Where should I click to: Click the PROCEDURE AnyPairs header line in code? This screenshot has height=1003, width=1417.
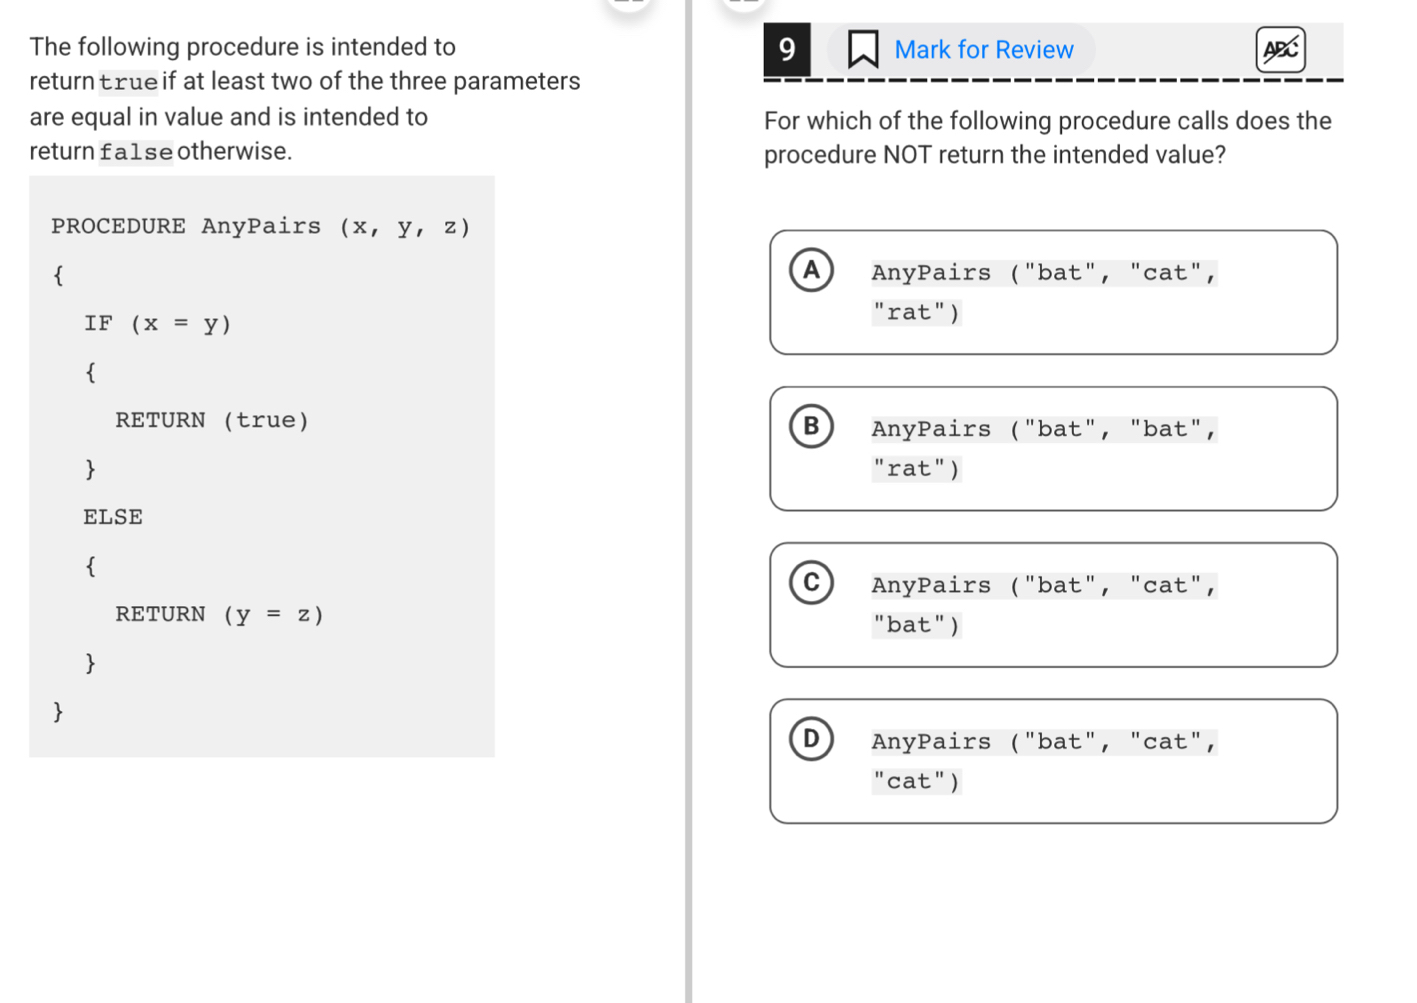point(260,226)
